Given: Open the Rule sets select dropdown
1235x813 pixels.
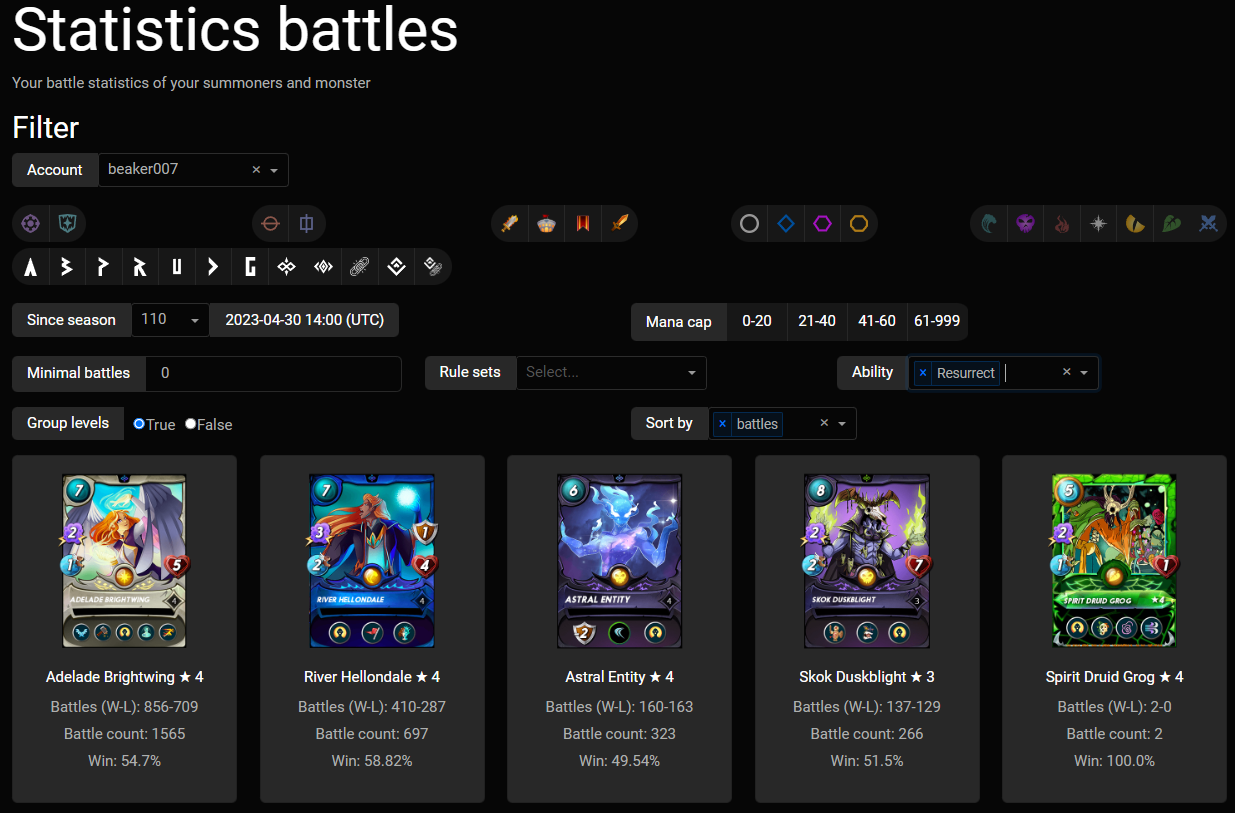Looking at the screenshot, I should (x=611, y=372).
